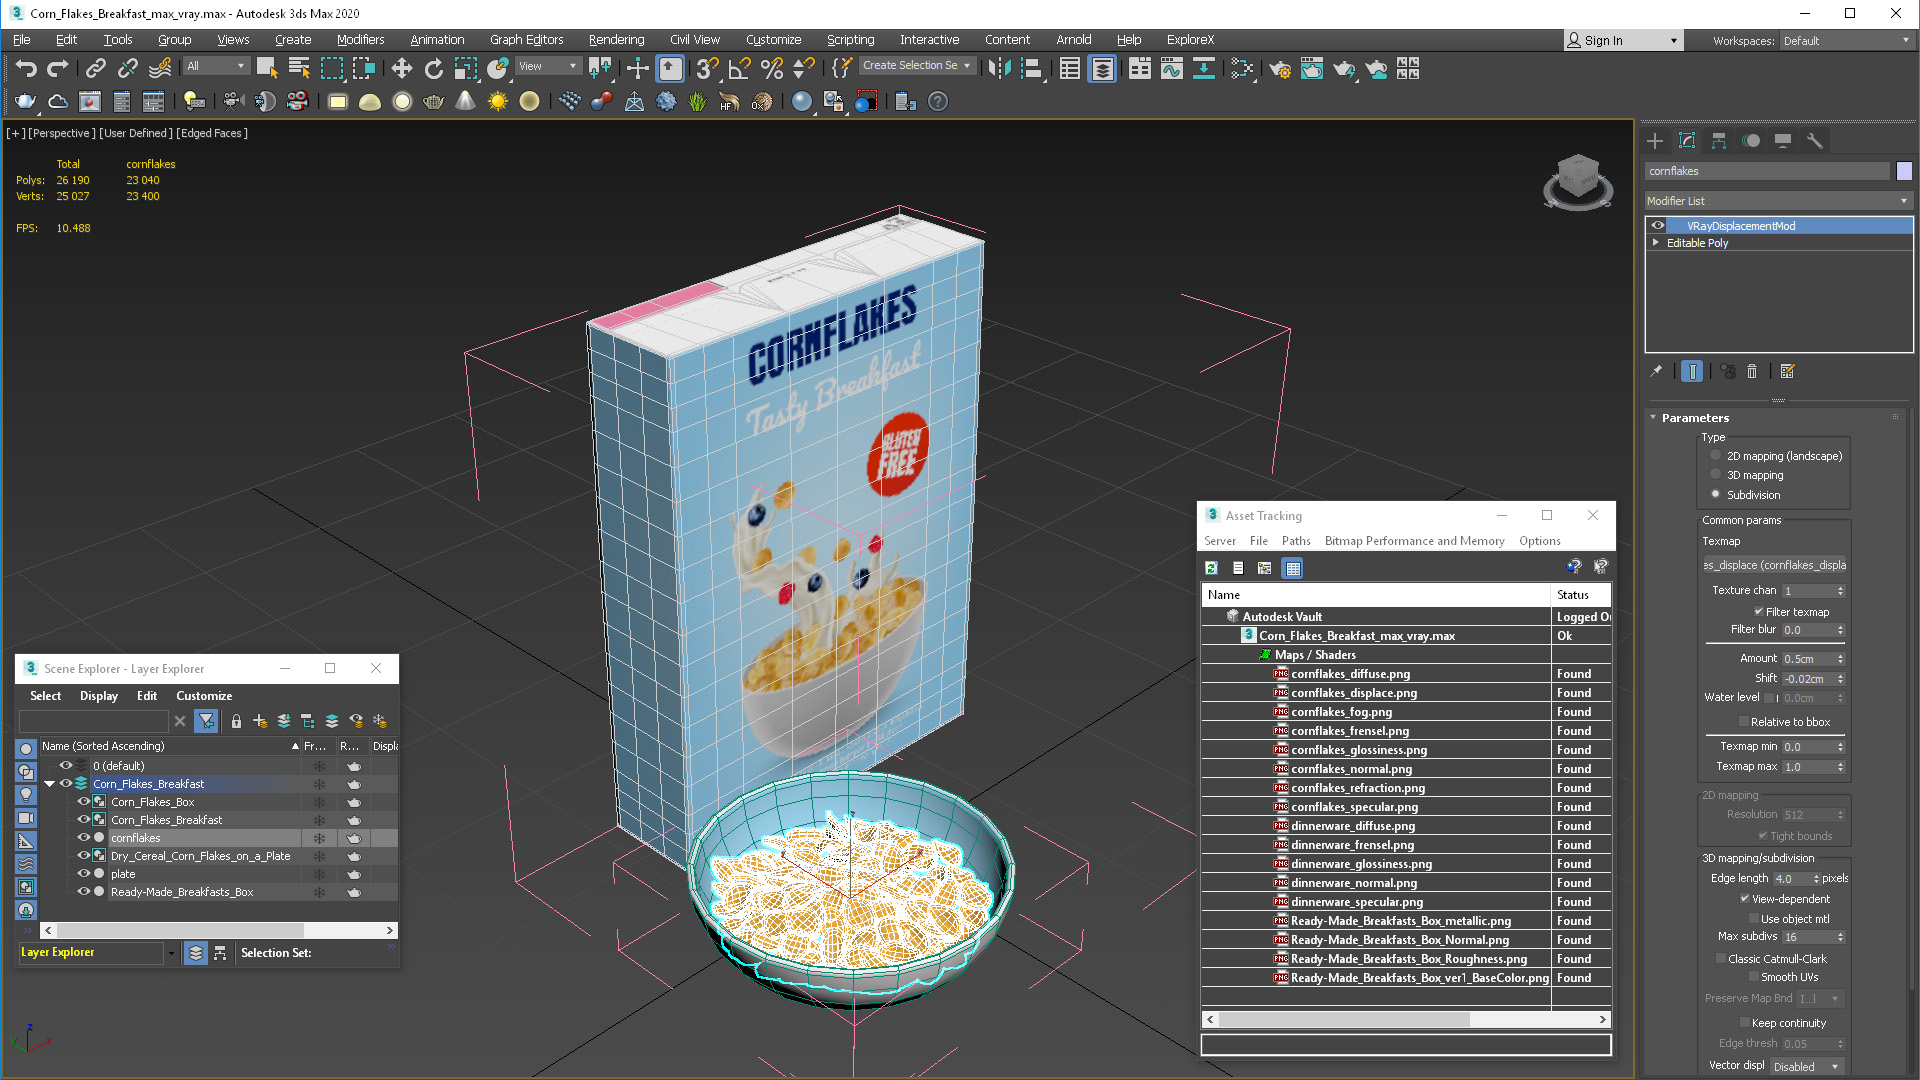Open the Sign In dropdown
Viewport: 1920px width, 1080px height.
(1623, 41)
